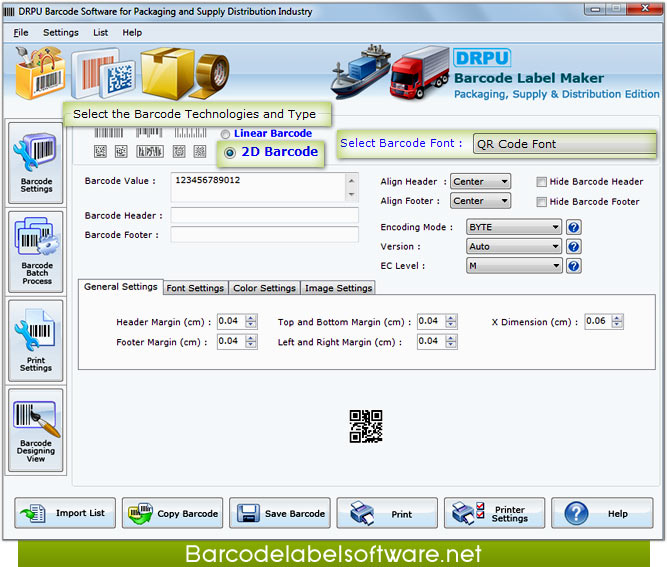
Task: Click the Encoding Mode help icon
Action: [x=573, y=227]
